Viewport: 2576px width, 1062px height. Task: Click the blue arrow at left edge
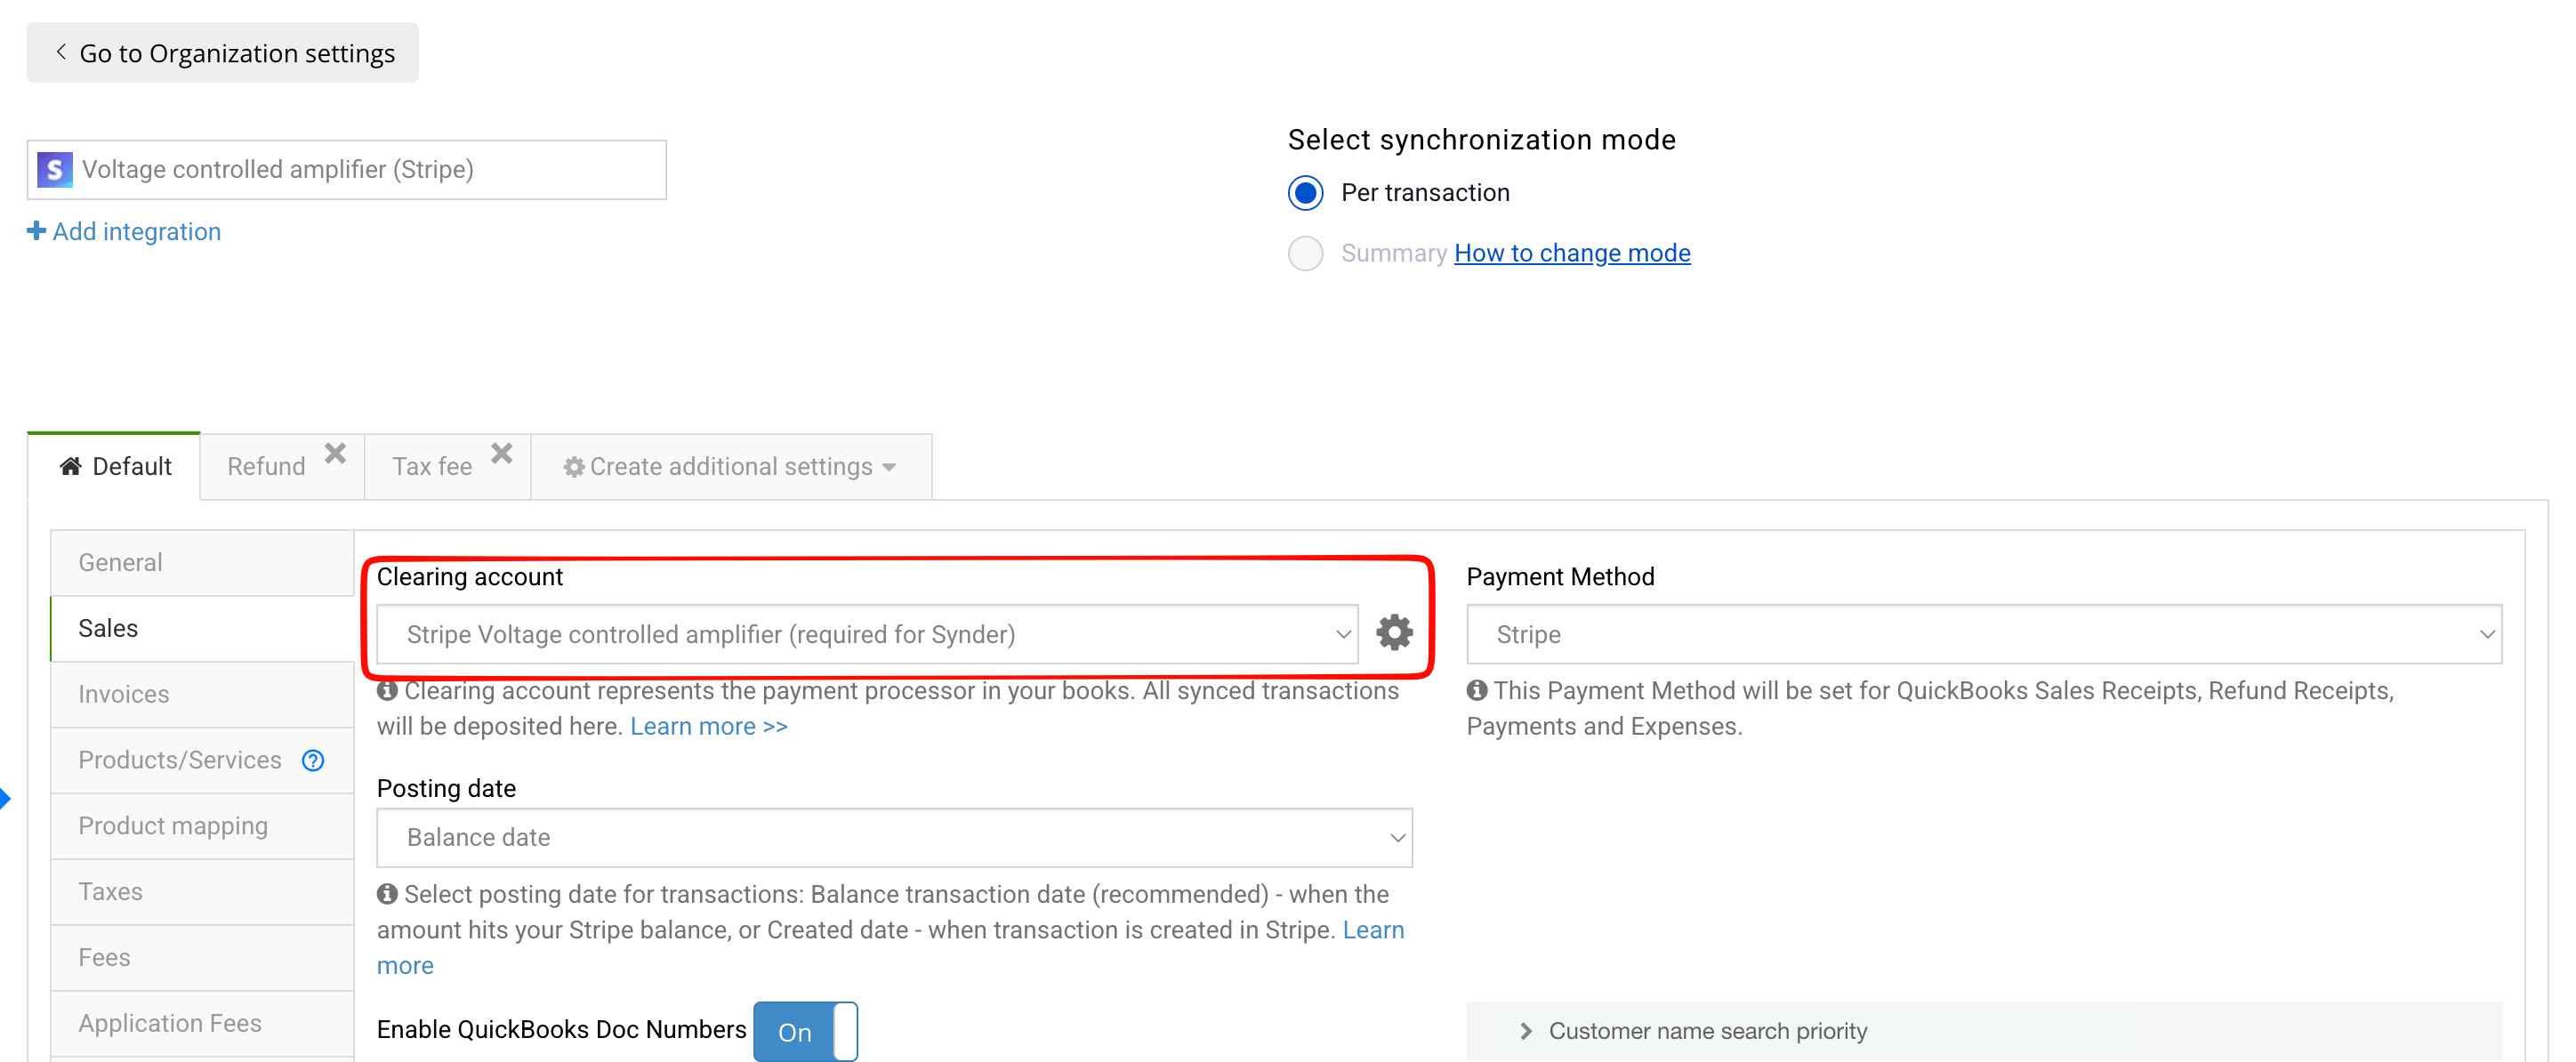[5, 798]
